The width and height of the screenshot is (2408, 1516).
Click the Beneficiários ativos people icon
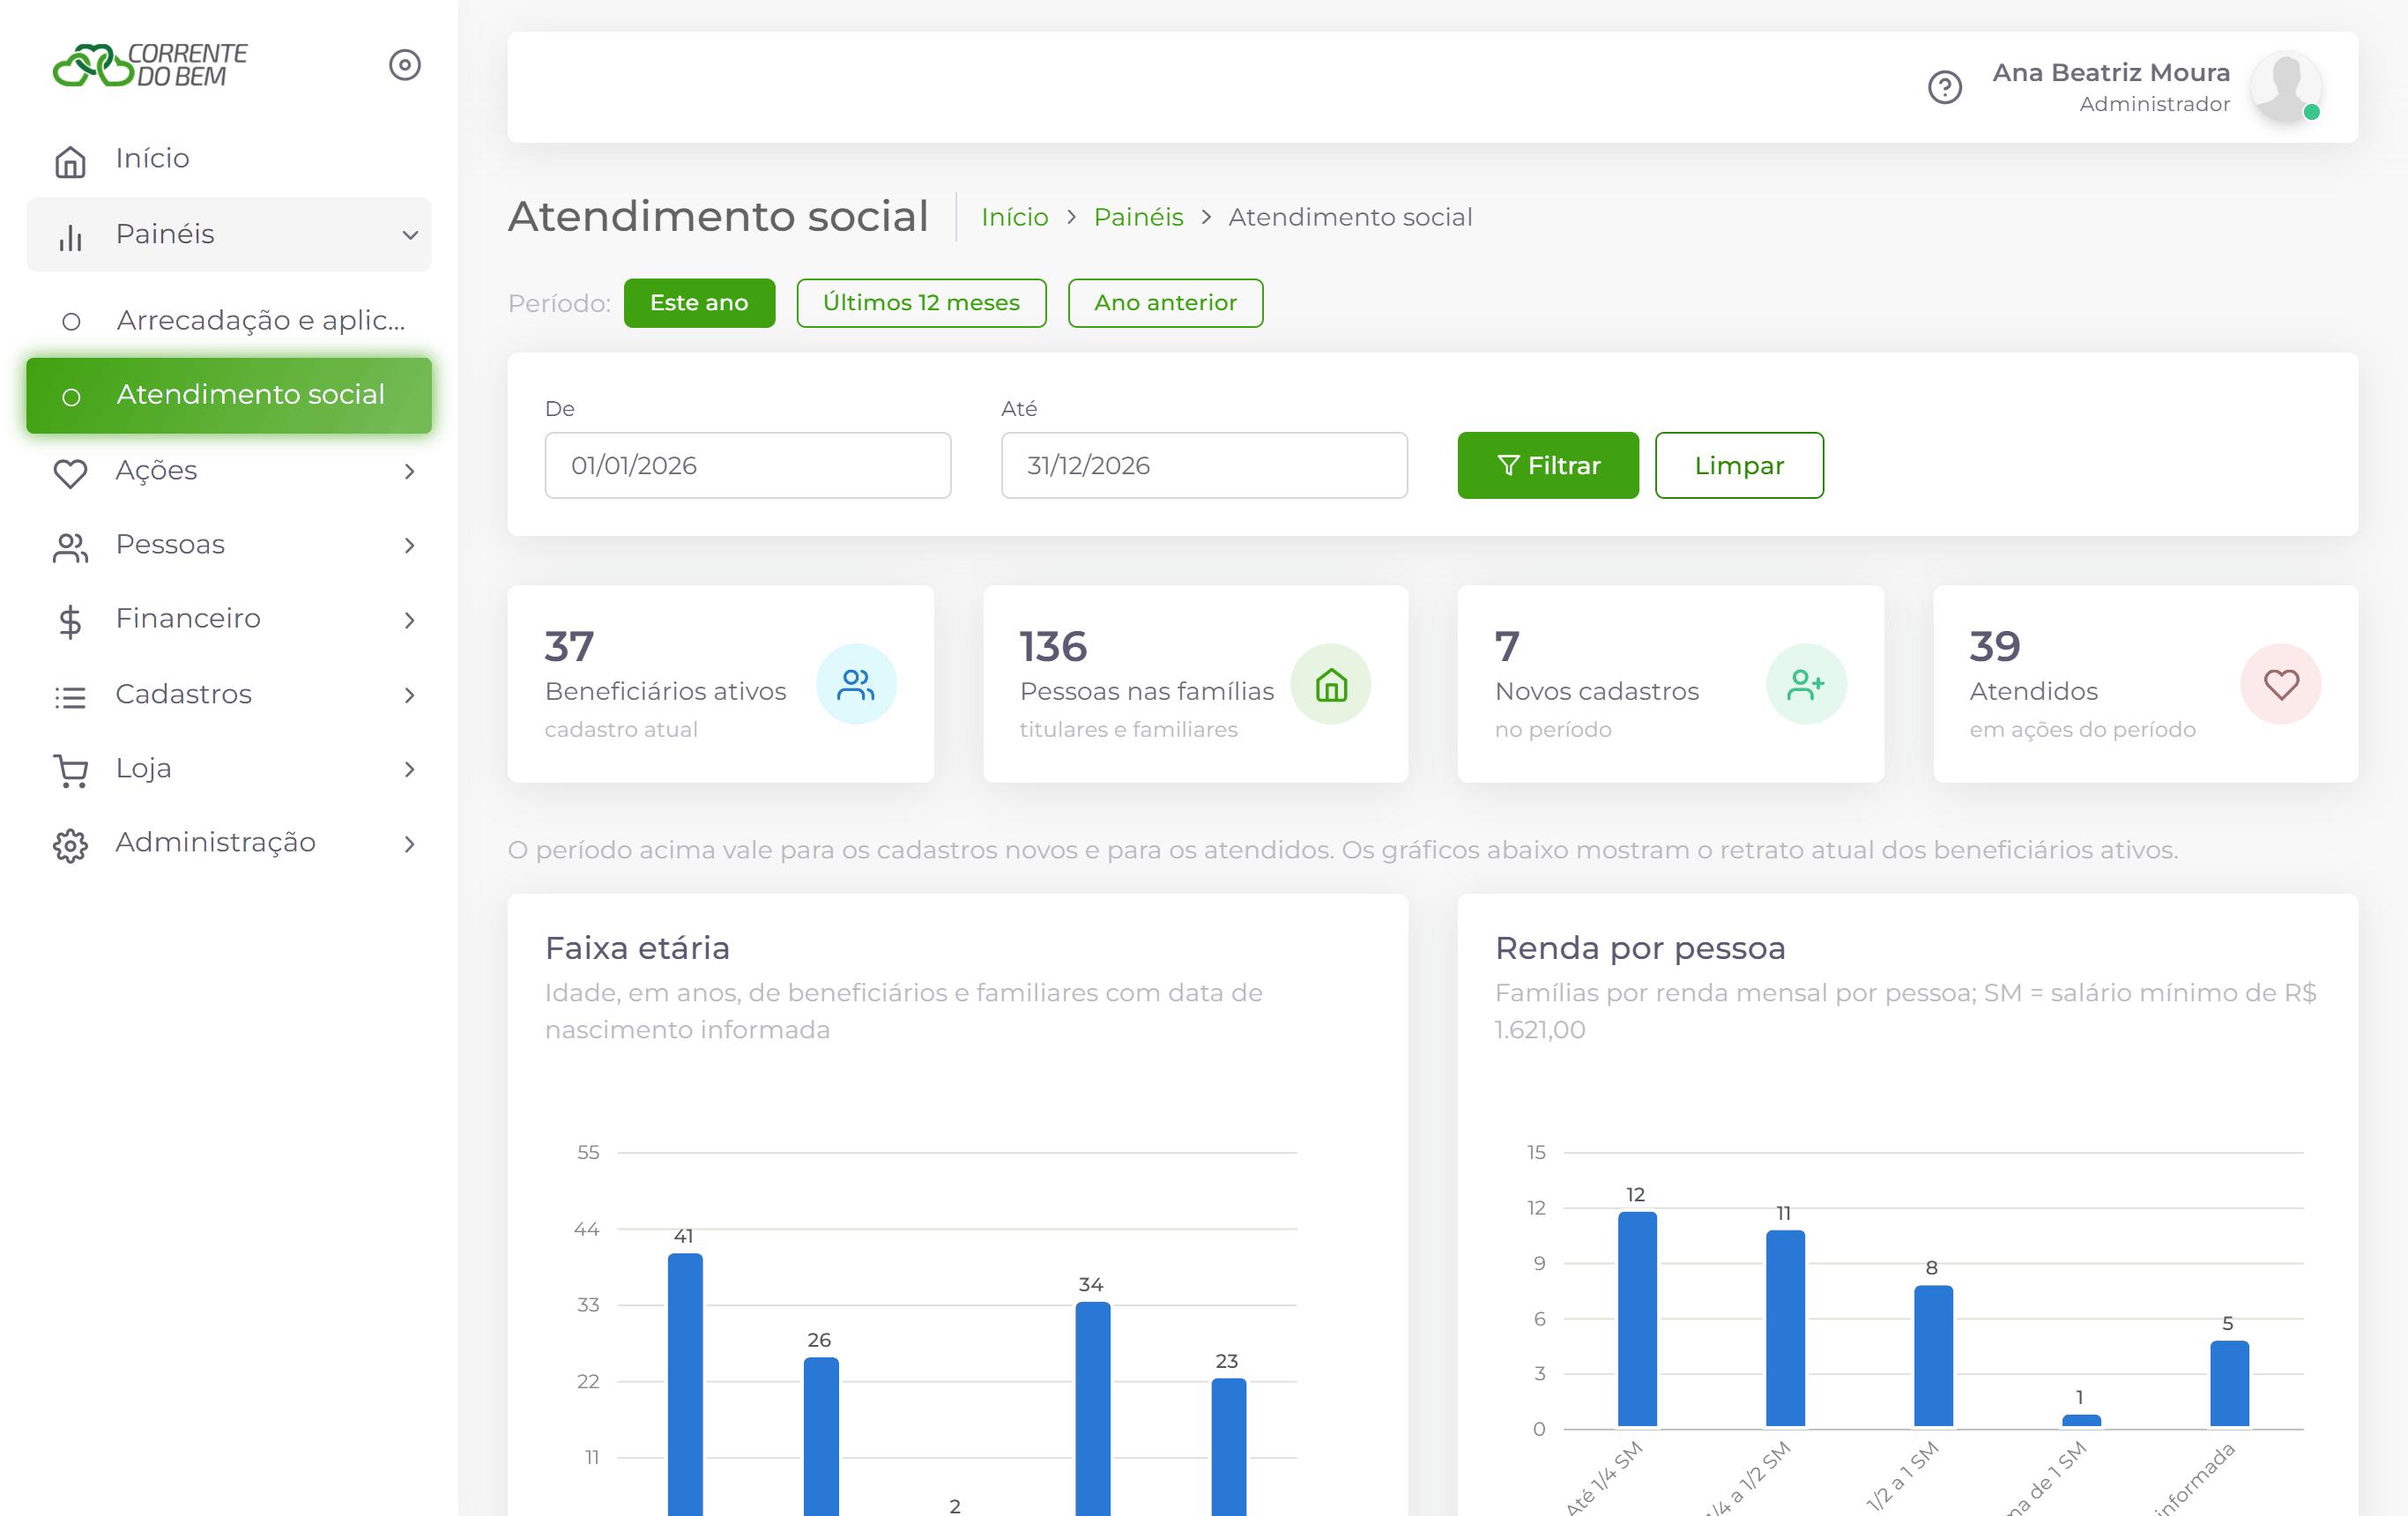(x=856, y=684)
